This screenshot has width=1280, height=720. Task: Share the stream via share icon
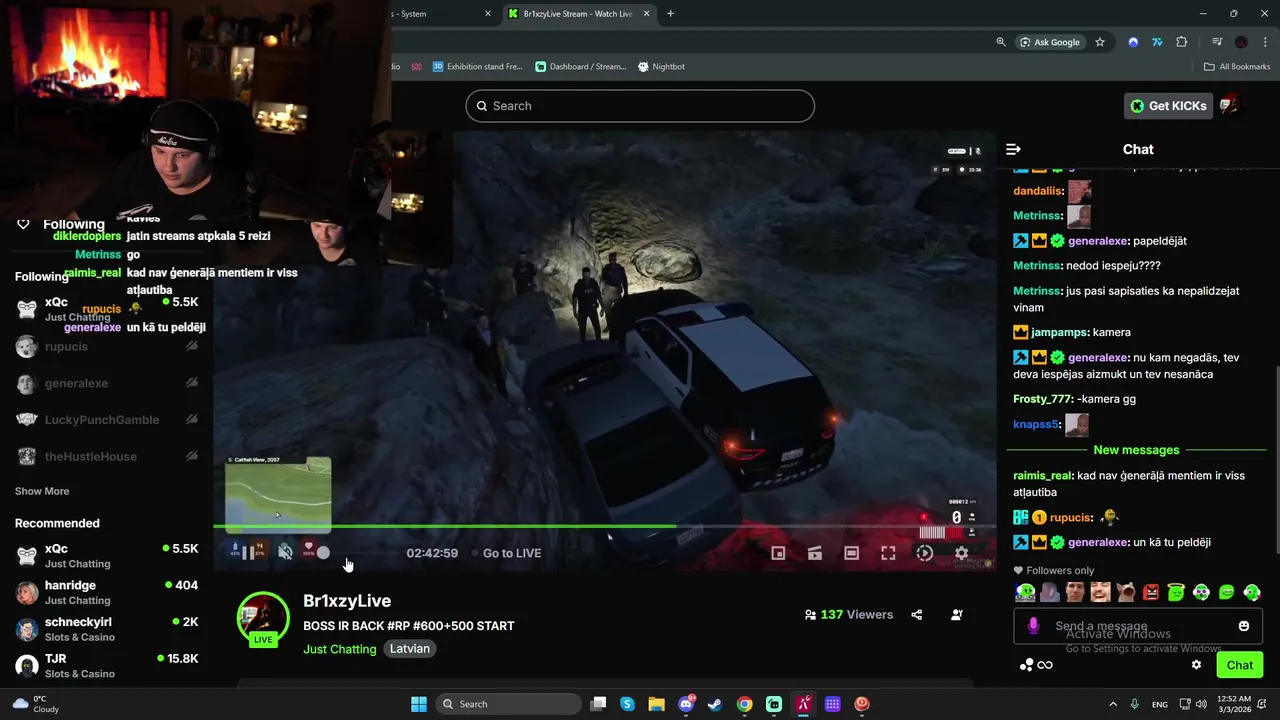coord(917,615)
